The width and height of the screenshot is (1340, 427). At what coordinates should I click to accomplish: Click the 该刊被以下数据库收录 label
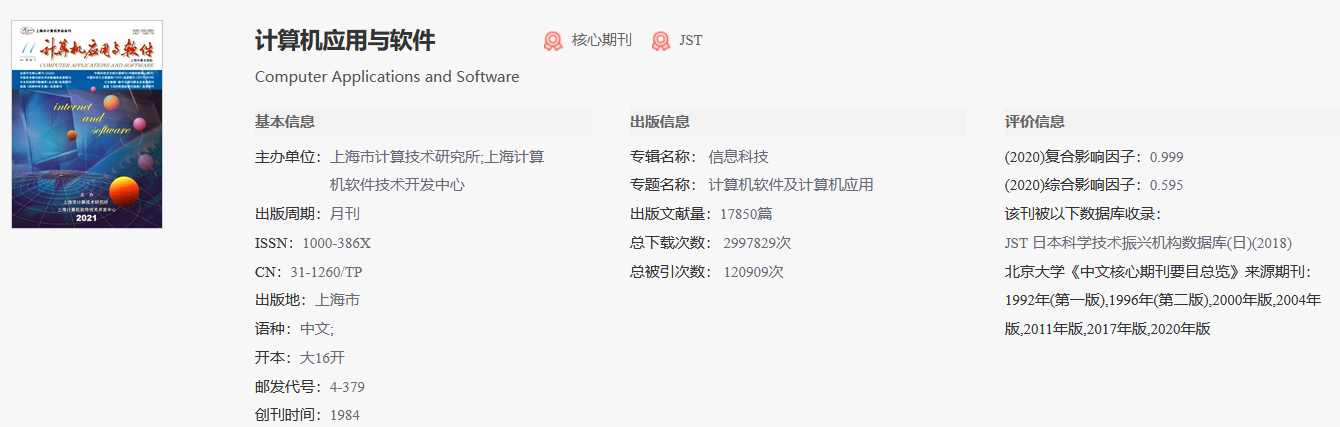pos(1083,214)
